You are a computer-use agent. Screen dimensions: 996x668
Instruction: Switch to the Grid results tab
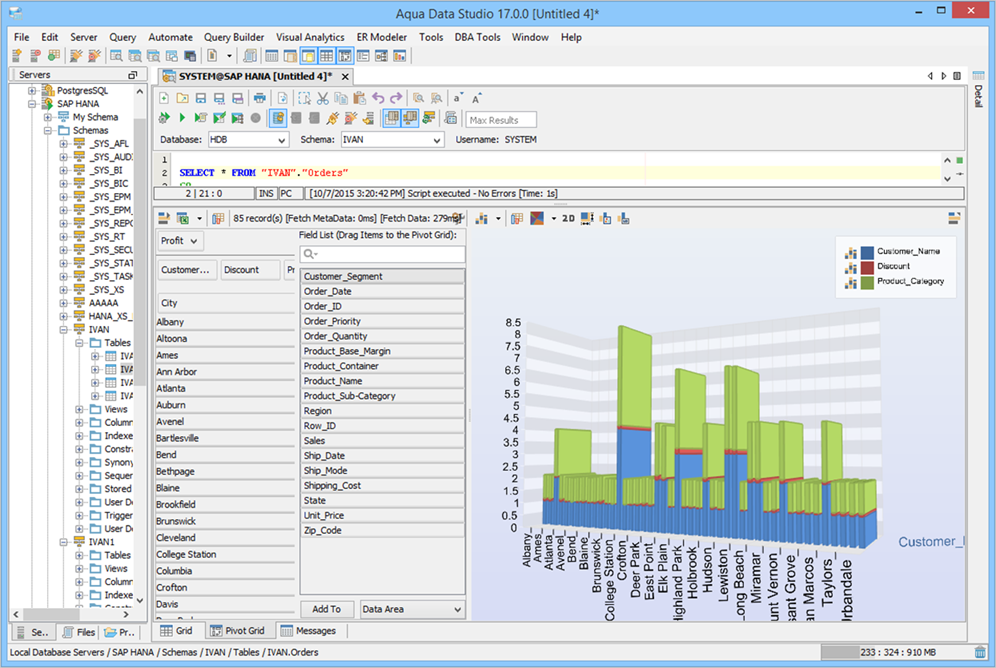tap(177, 631)
